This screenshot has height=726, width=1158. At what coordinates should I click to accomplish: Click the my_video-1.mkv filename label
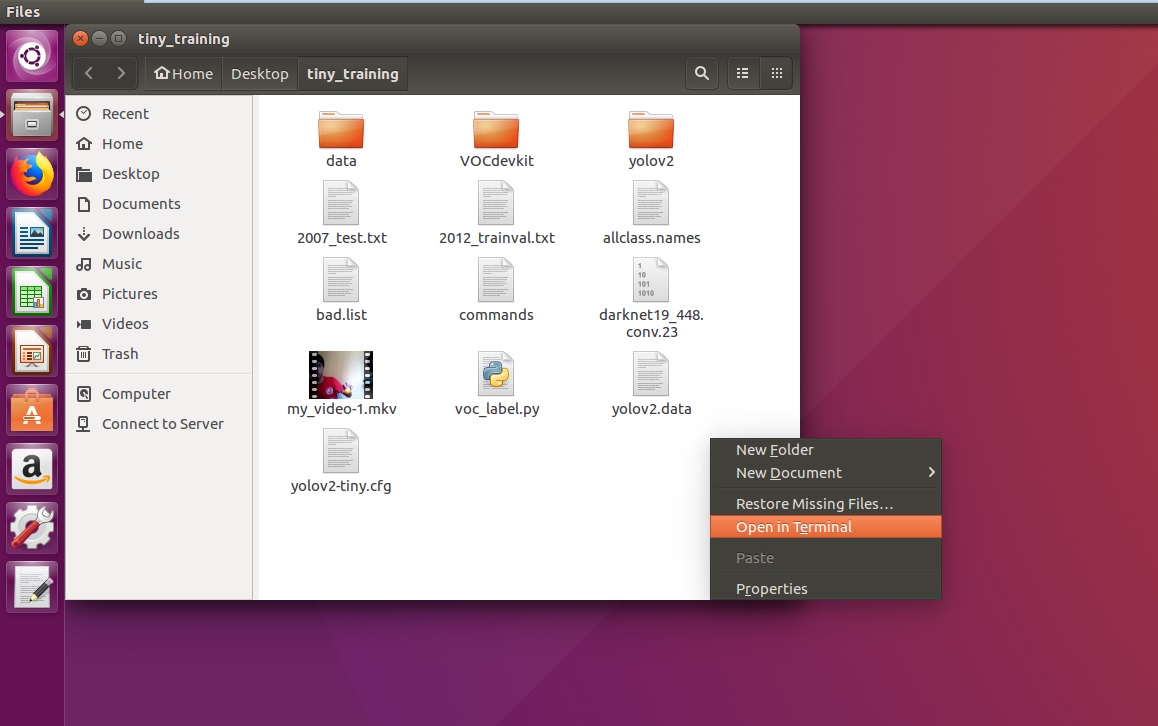point(341,408)
